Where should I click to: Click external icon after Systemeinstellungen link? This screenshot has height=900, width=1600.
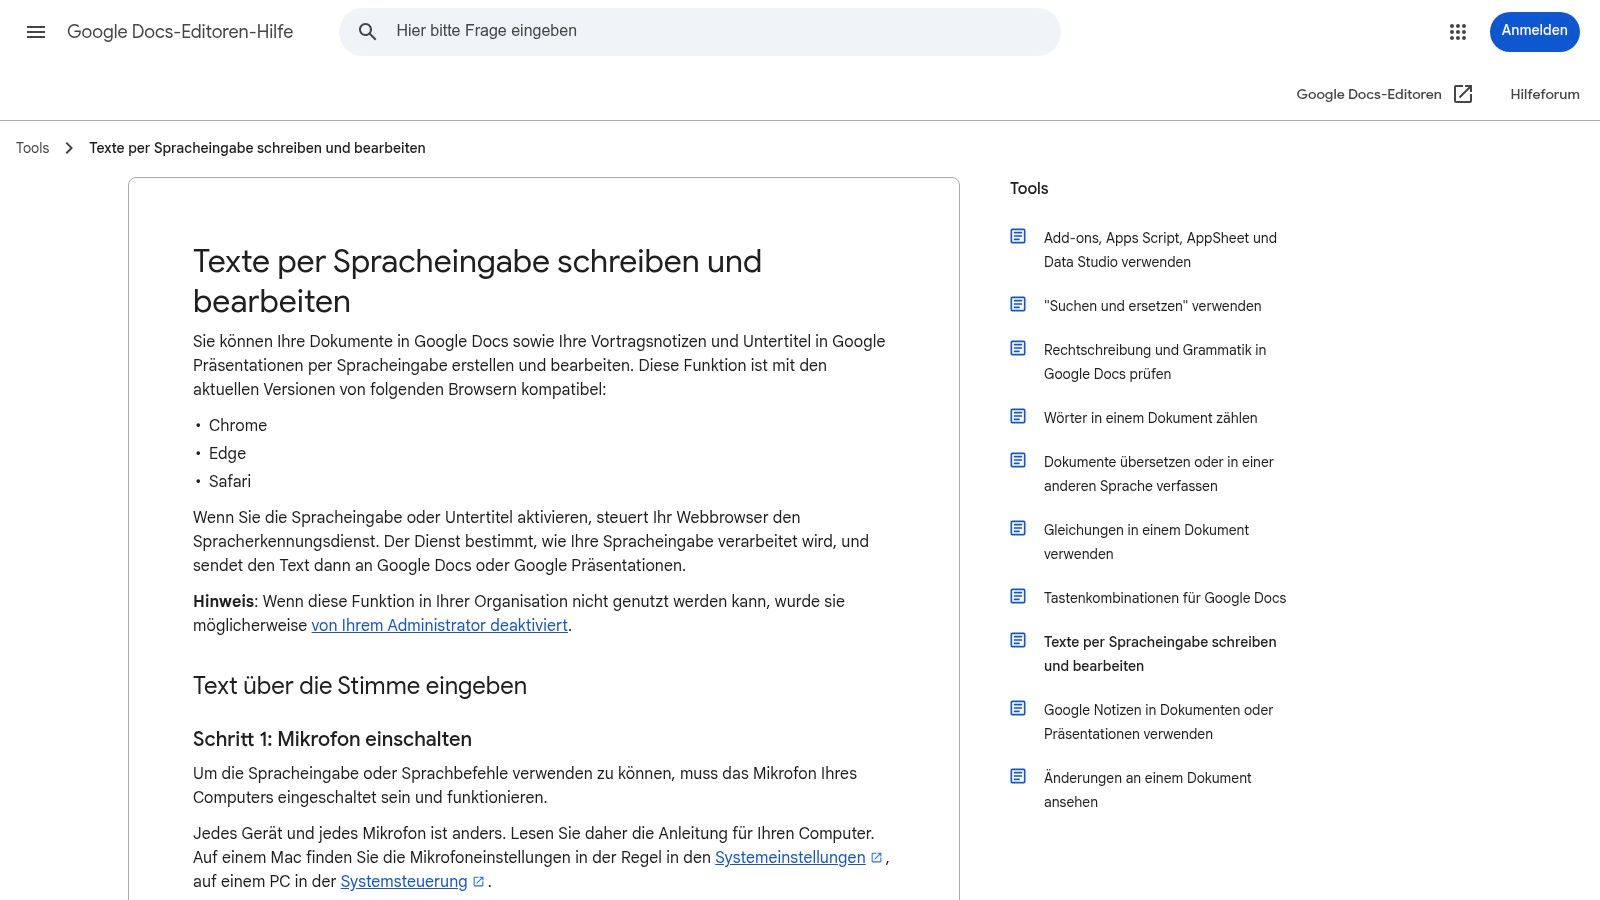click(x=877, y=857)
